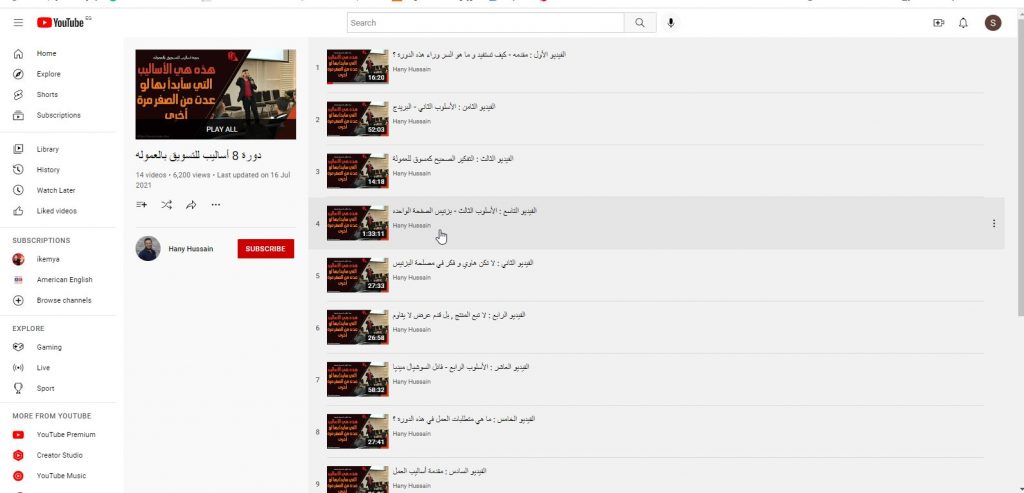Image resolution: width=1024 pixels, height=493 pixels.
Task: Click title of playlist video 7
Action: coord(461,367)
